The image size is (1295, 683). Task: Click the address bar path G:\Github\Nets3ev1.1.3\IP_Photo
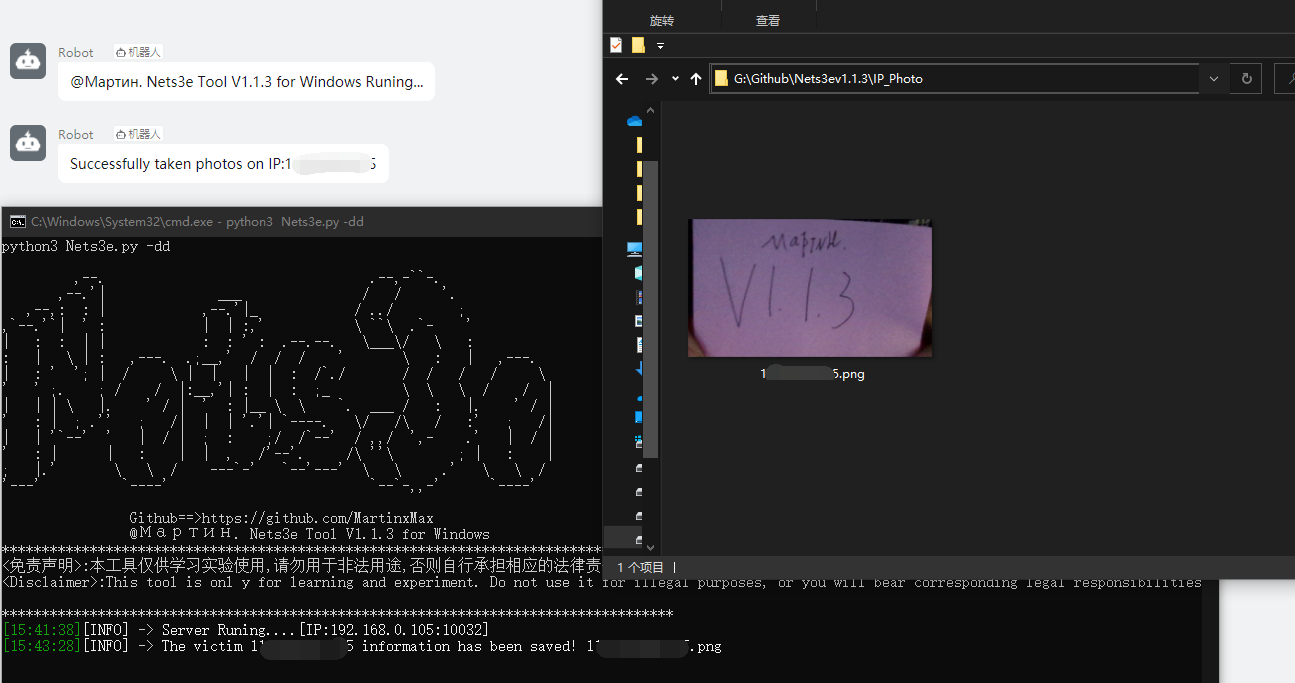pos(828,78)
